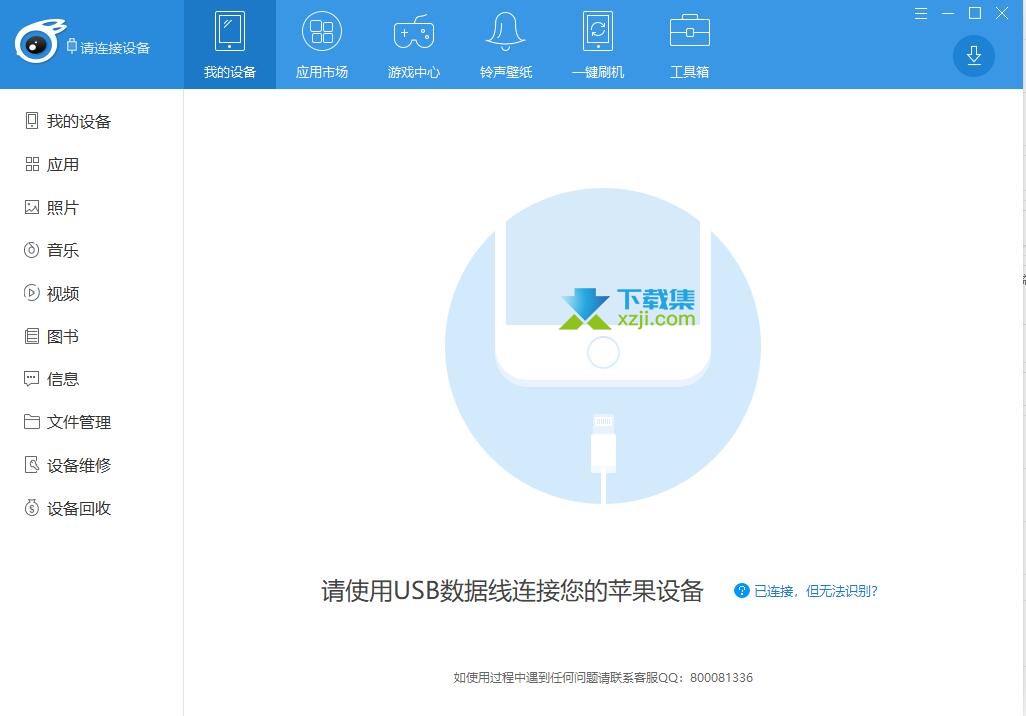Open the download manager arrow button
This screenshot has width=1026, height=716.
[974, 56]
